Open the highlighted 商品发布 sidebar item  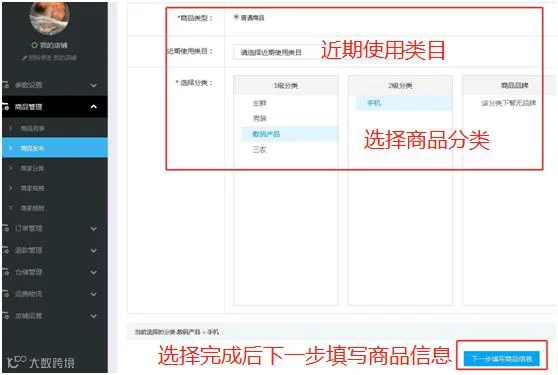tap(55, 148)
